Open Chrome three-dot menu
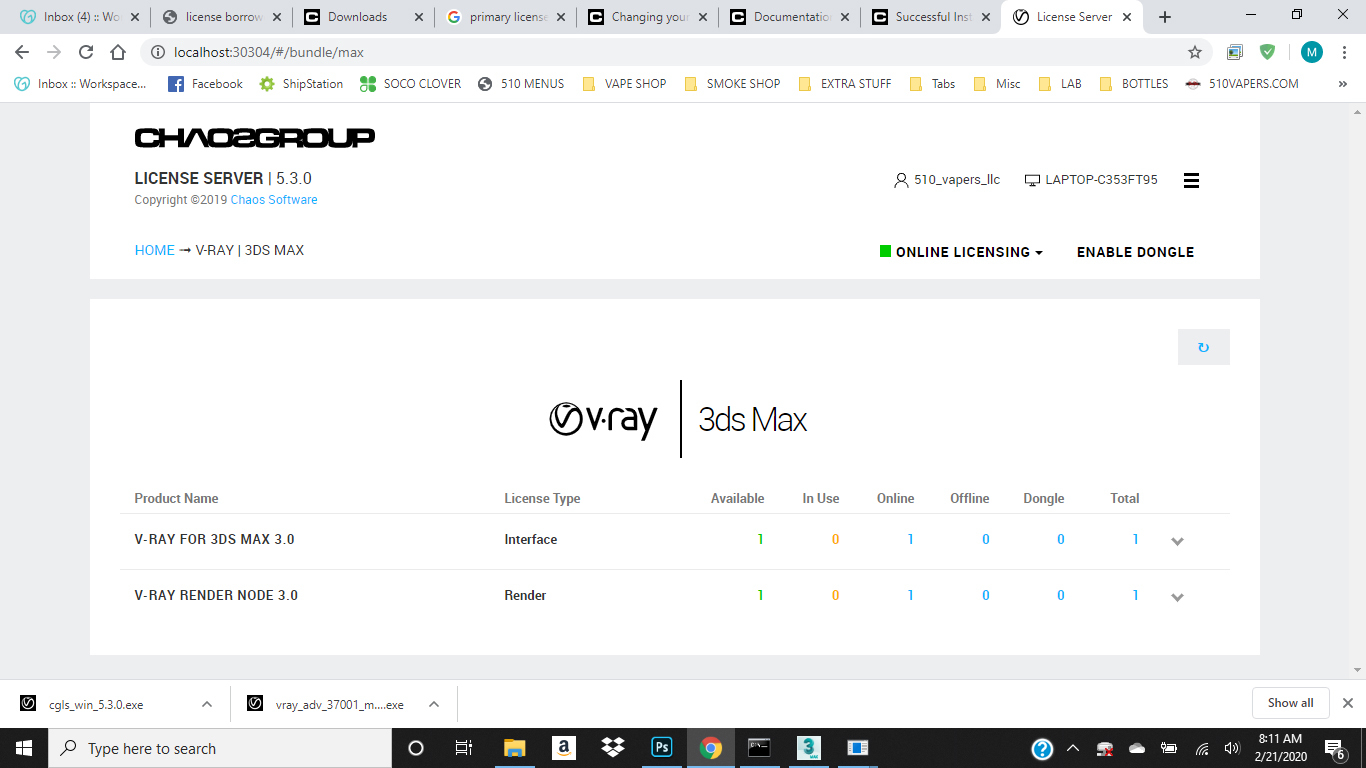The height and width of the screenshot is (768, 1366). click(1345, 52)
